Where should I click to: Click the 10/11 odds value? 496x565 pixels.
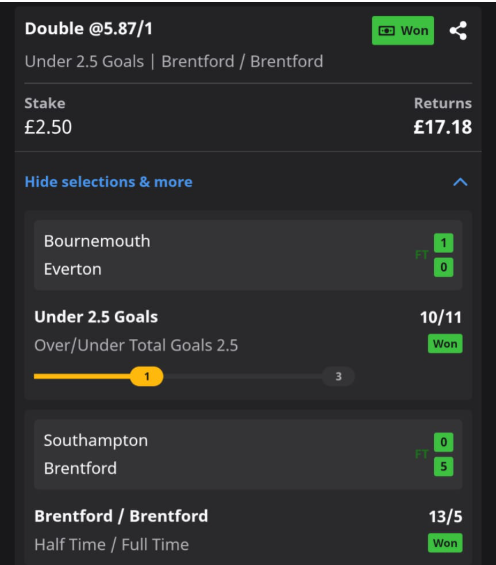click(x=441, y=317)
